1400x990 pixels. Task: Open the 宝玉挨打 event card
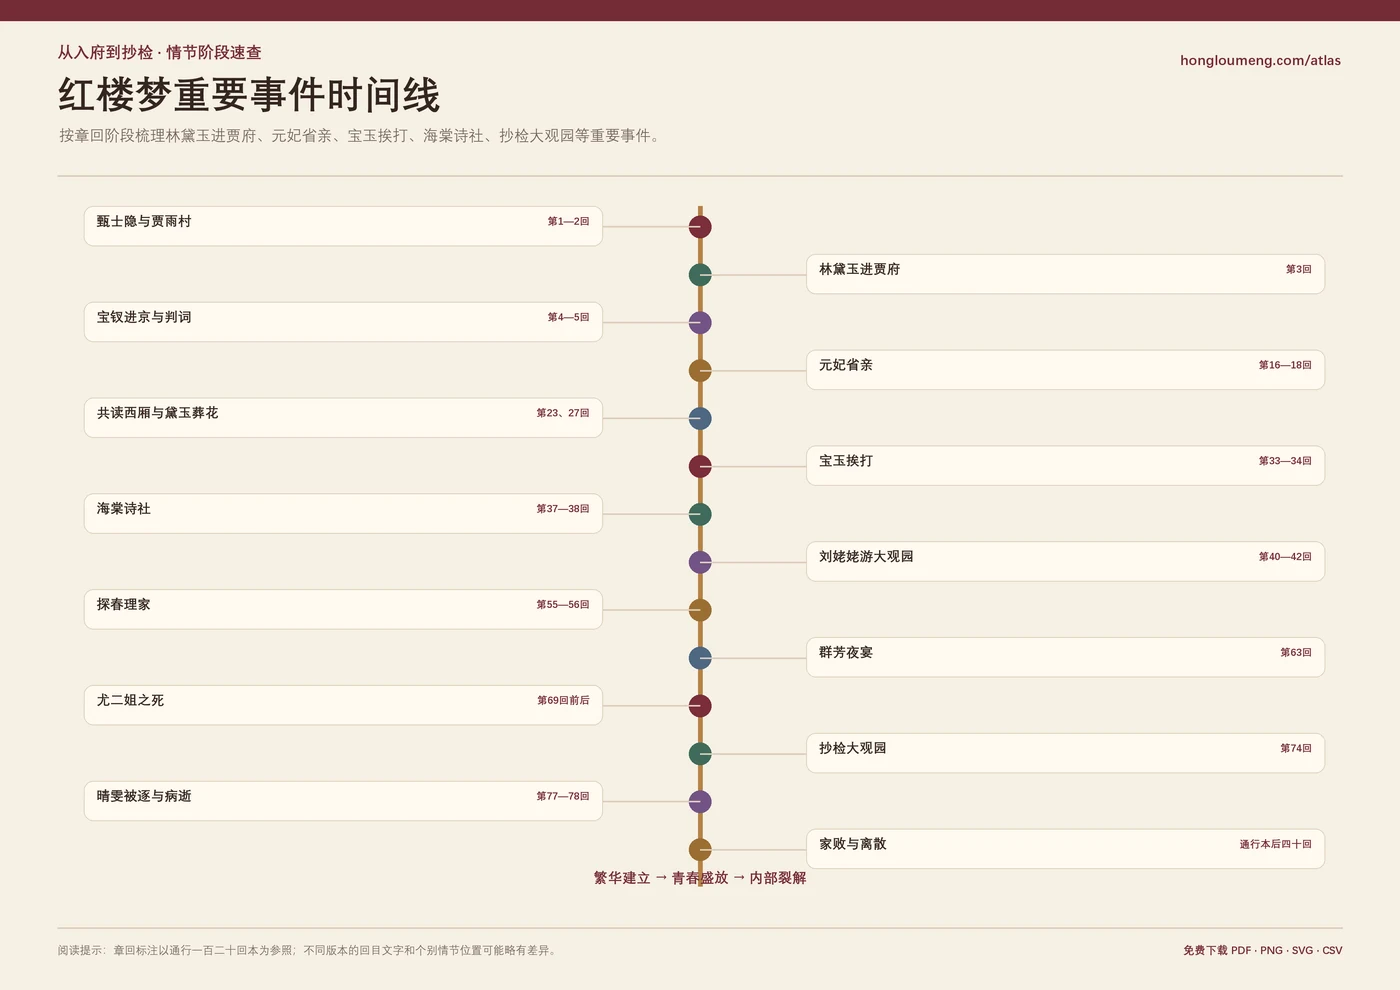[1065, 466]
